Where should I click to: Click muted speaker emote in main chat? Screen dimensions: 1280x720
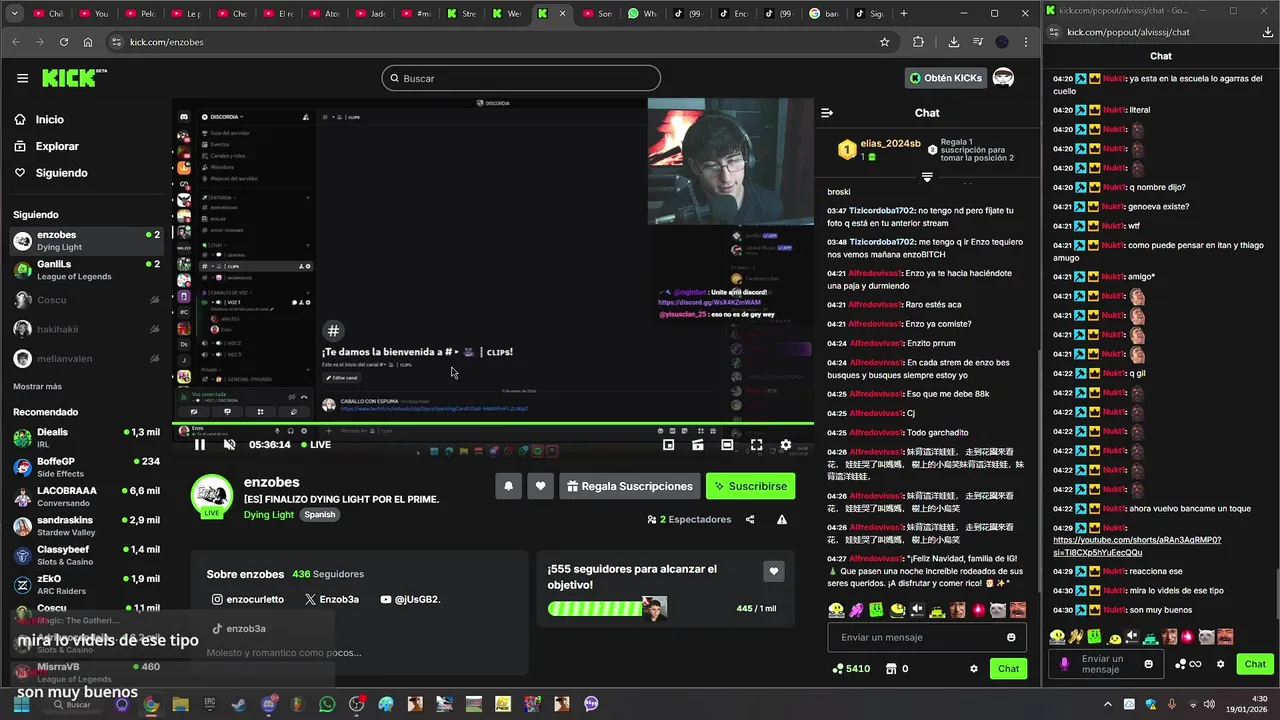pyautogui.click(x=918, y=610)
